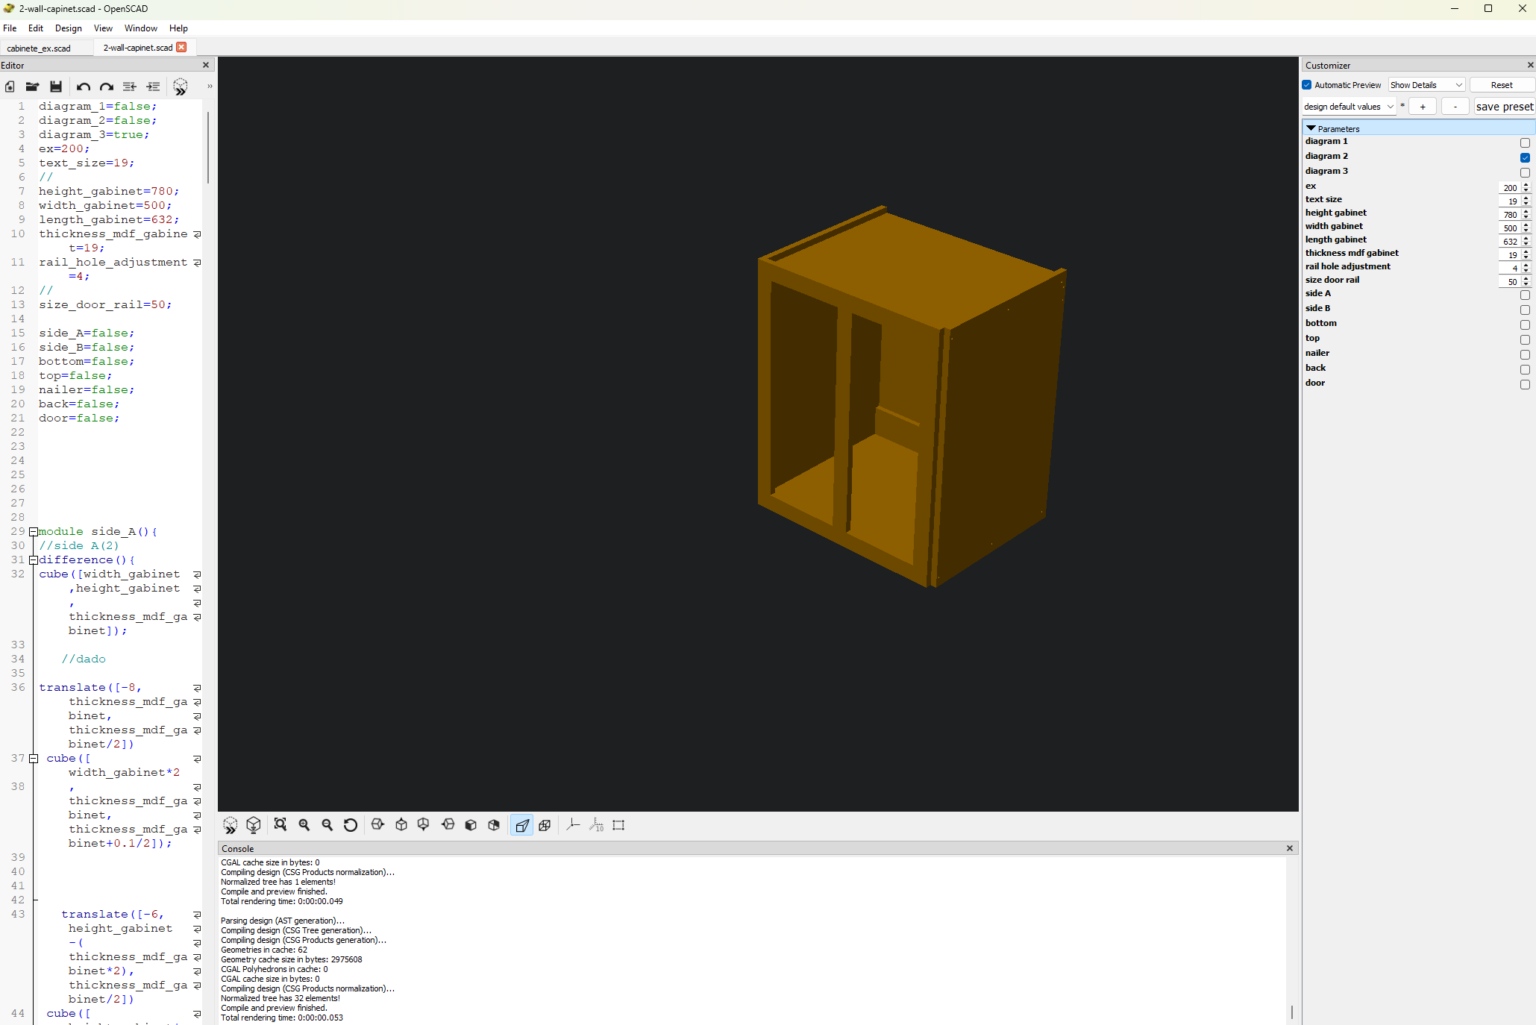Check the side B parameter
This screenshot has height=1025, width=1536.
[1525, 310]
